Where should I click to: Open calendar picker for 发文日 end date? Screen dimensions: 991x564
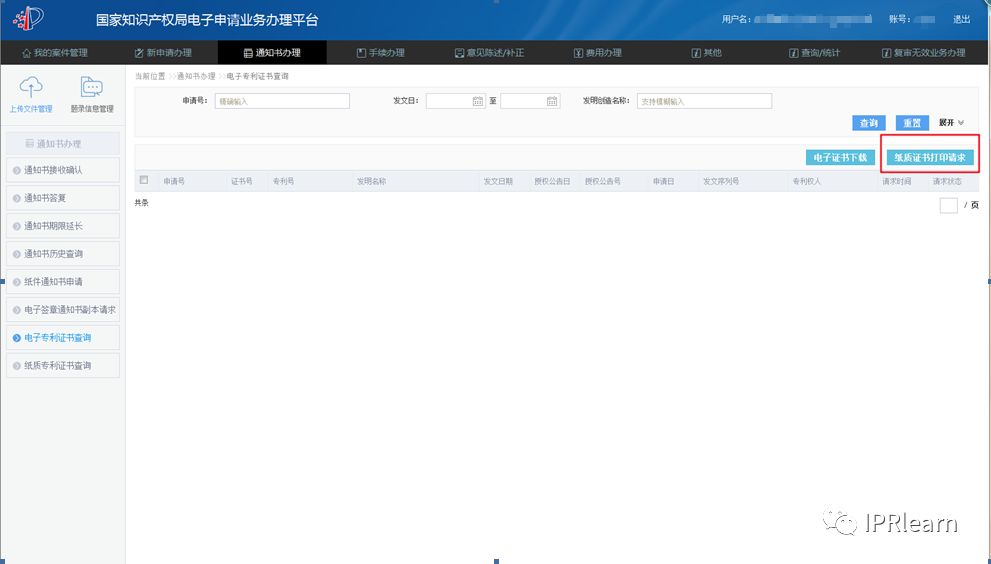tap(552, 101)
